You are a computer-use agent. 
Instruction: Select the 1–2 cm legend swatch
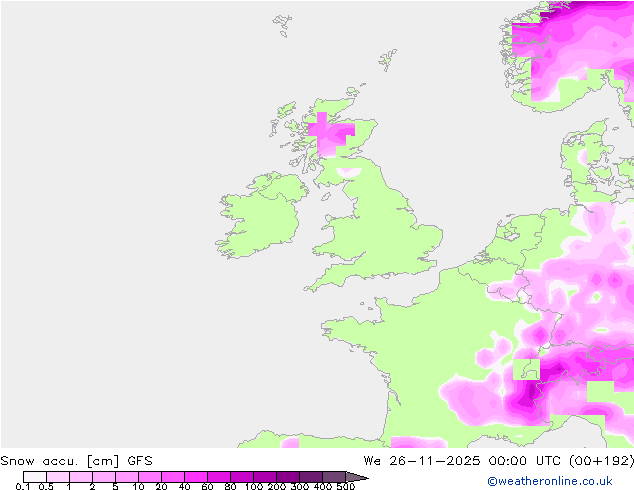(81, 477)
